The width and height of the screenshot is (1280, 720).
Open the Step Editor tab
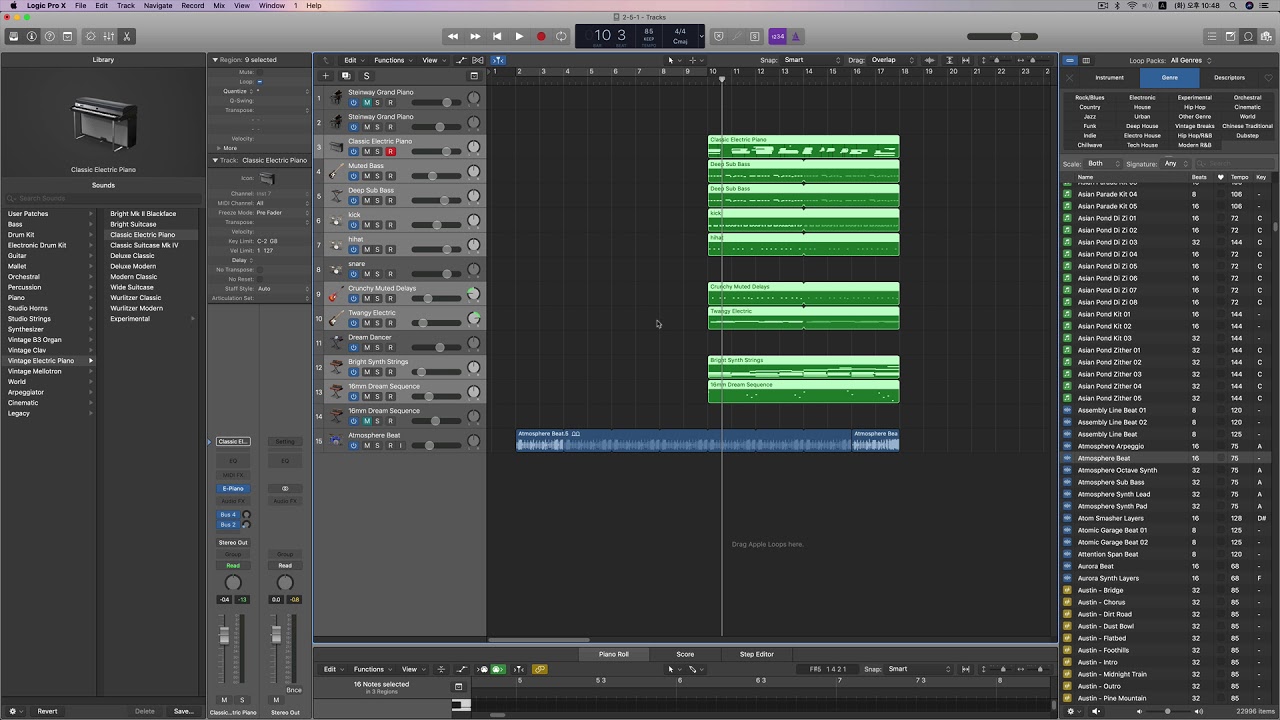pos(757,654)
